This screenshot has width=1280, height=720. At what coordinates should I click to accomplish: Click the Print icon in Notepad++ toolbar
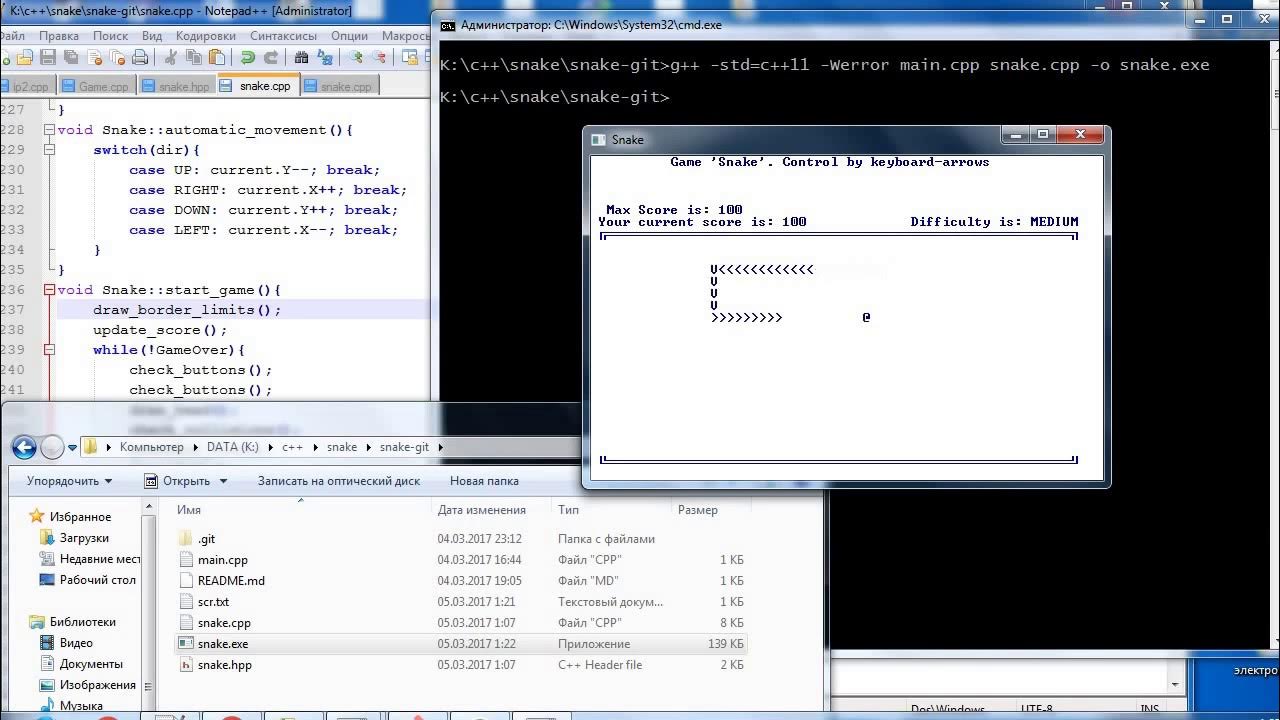click(x=140, y=57)
